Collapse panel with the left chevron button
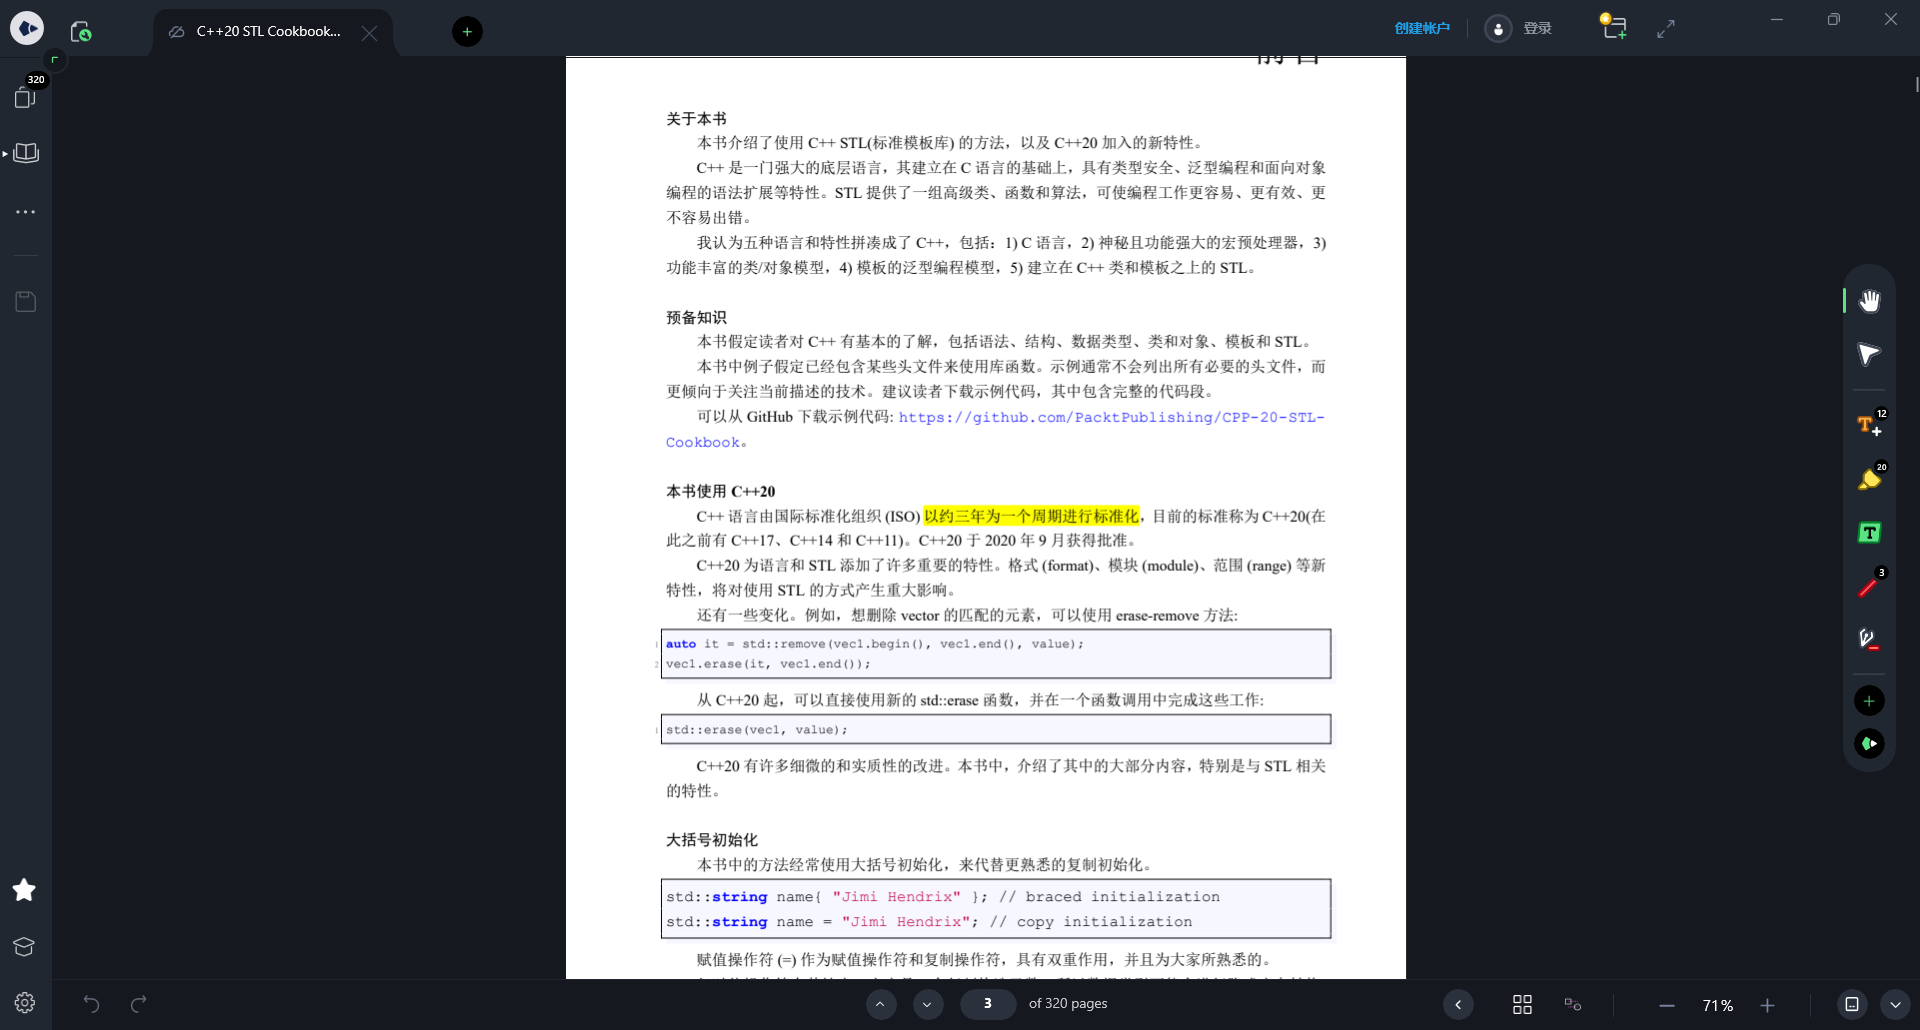 [1458, 1005]
